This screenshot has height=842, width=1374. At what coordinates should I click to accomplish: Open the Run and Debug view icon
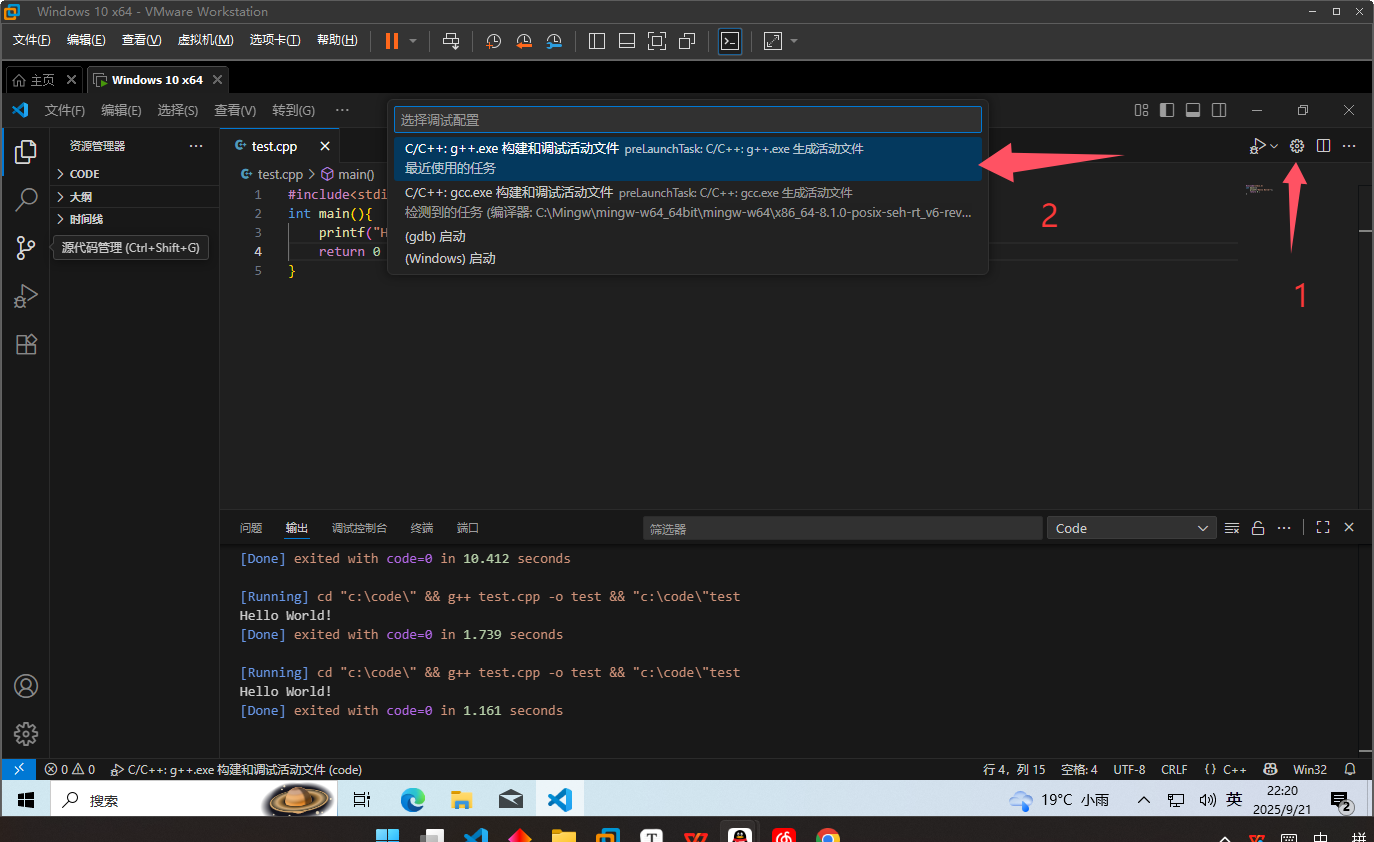click(26, 296)
